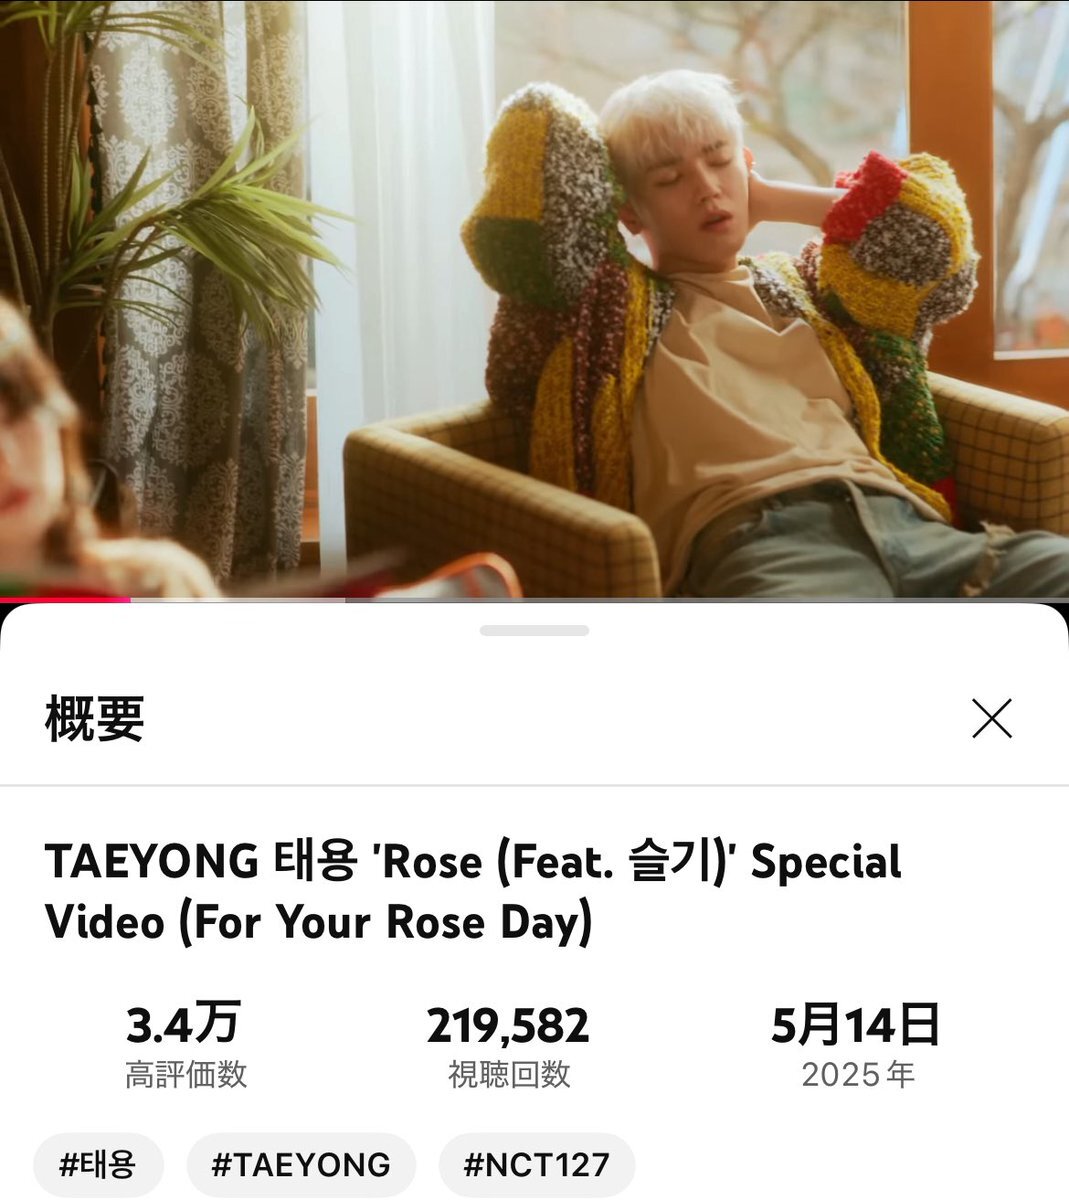
Task: Close the 概要 description panel with X
Action: click(992, 719)
